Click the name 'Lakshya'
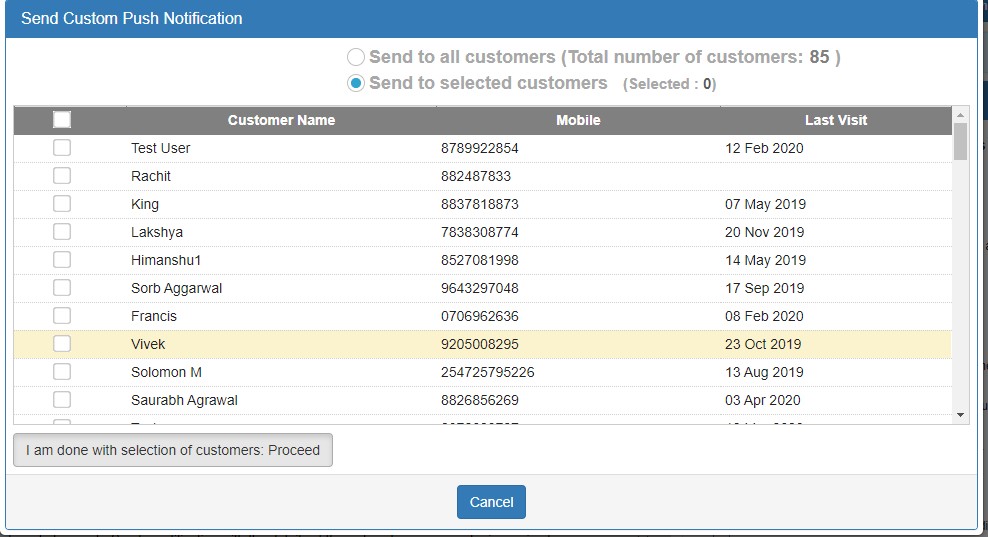988x537 pixels. (156, 232)
